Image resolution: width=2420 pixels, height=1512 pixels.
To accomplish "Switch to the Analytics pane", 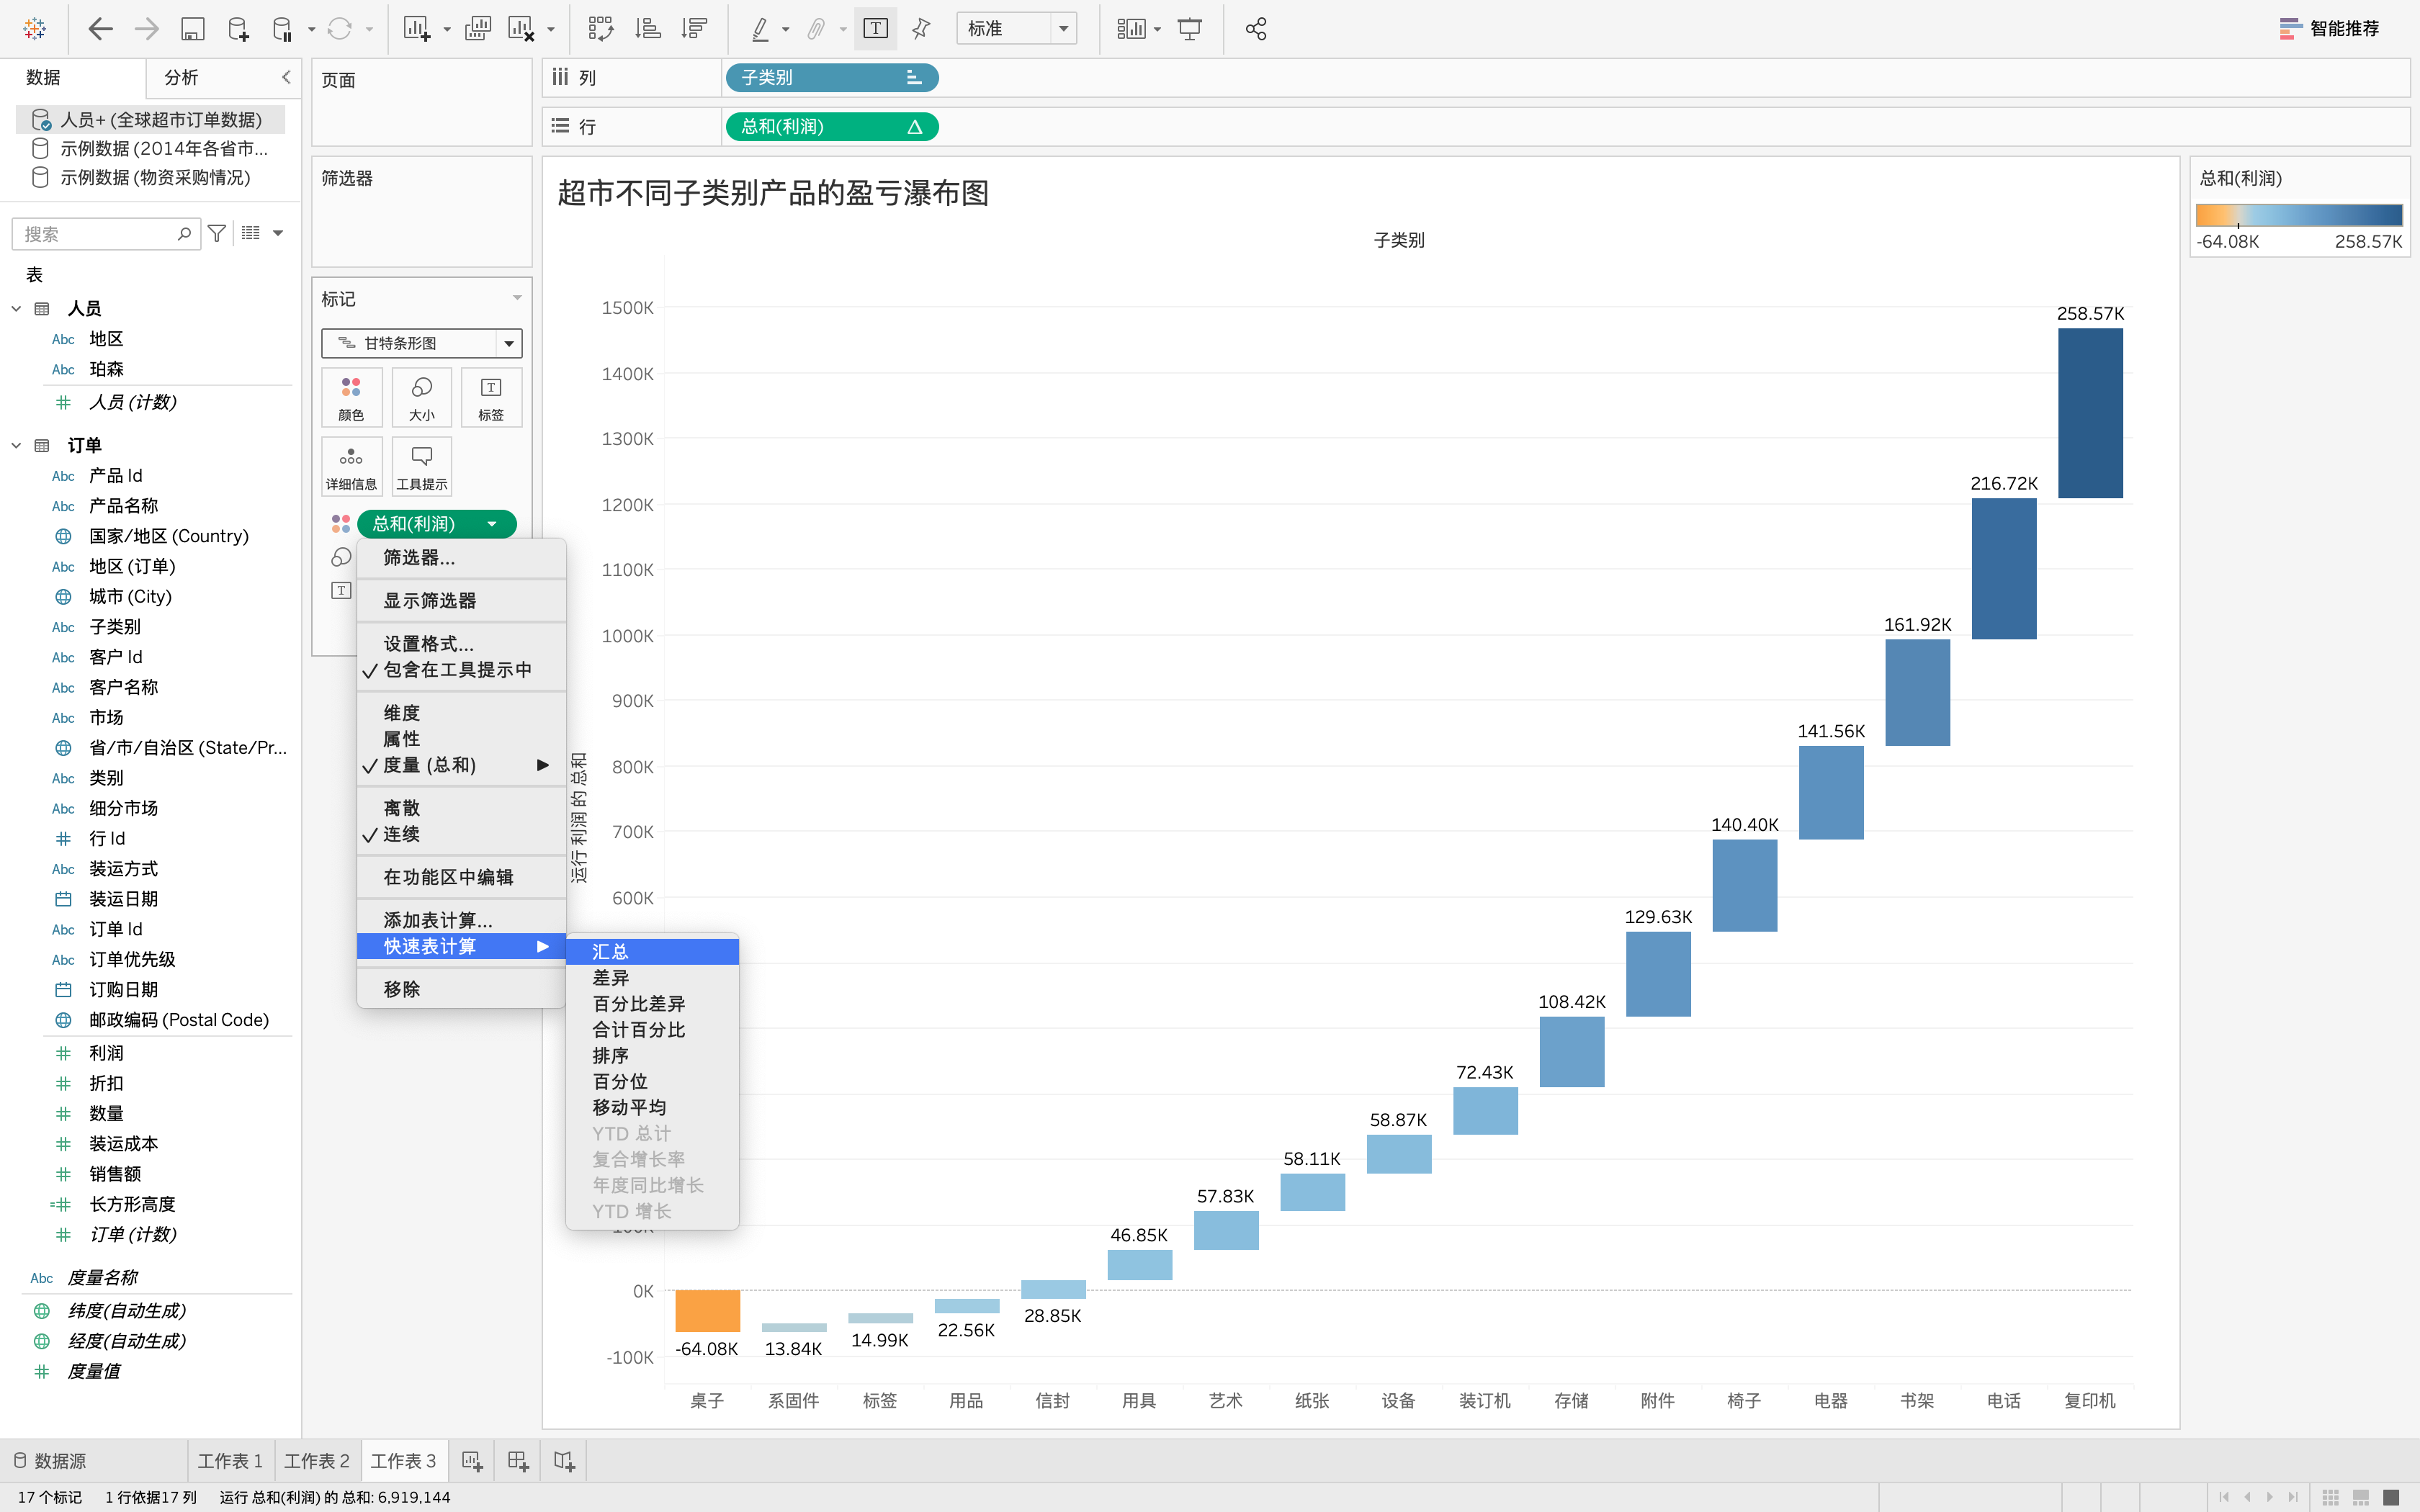I will [x=181, y=77].
